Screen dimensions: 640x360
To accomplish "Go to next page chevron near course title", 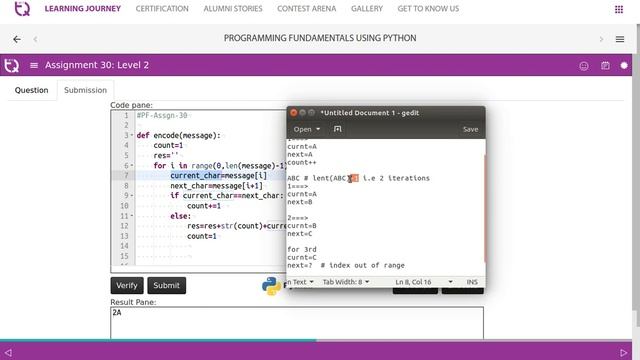I will coord(601,39).
